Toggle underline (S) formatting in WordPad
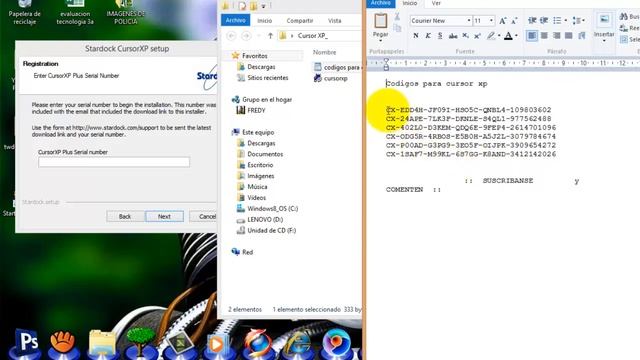 [440, 36]
